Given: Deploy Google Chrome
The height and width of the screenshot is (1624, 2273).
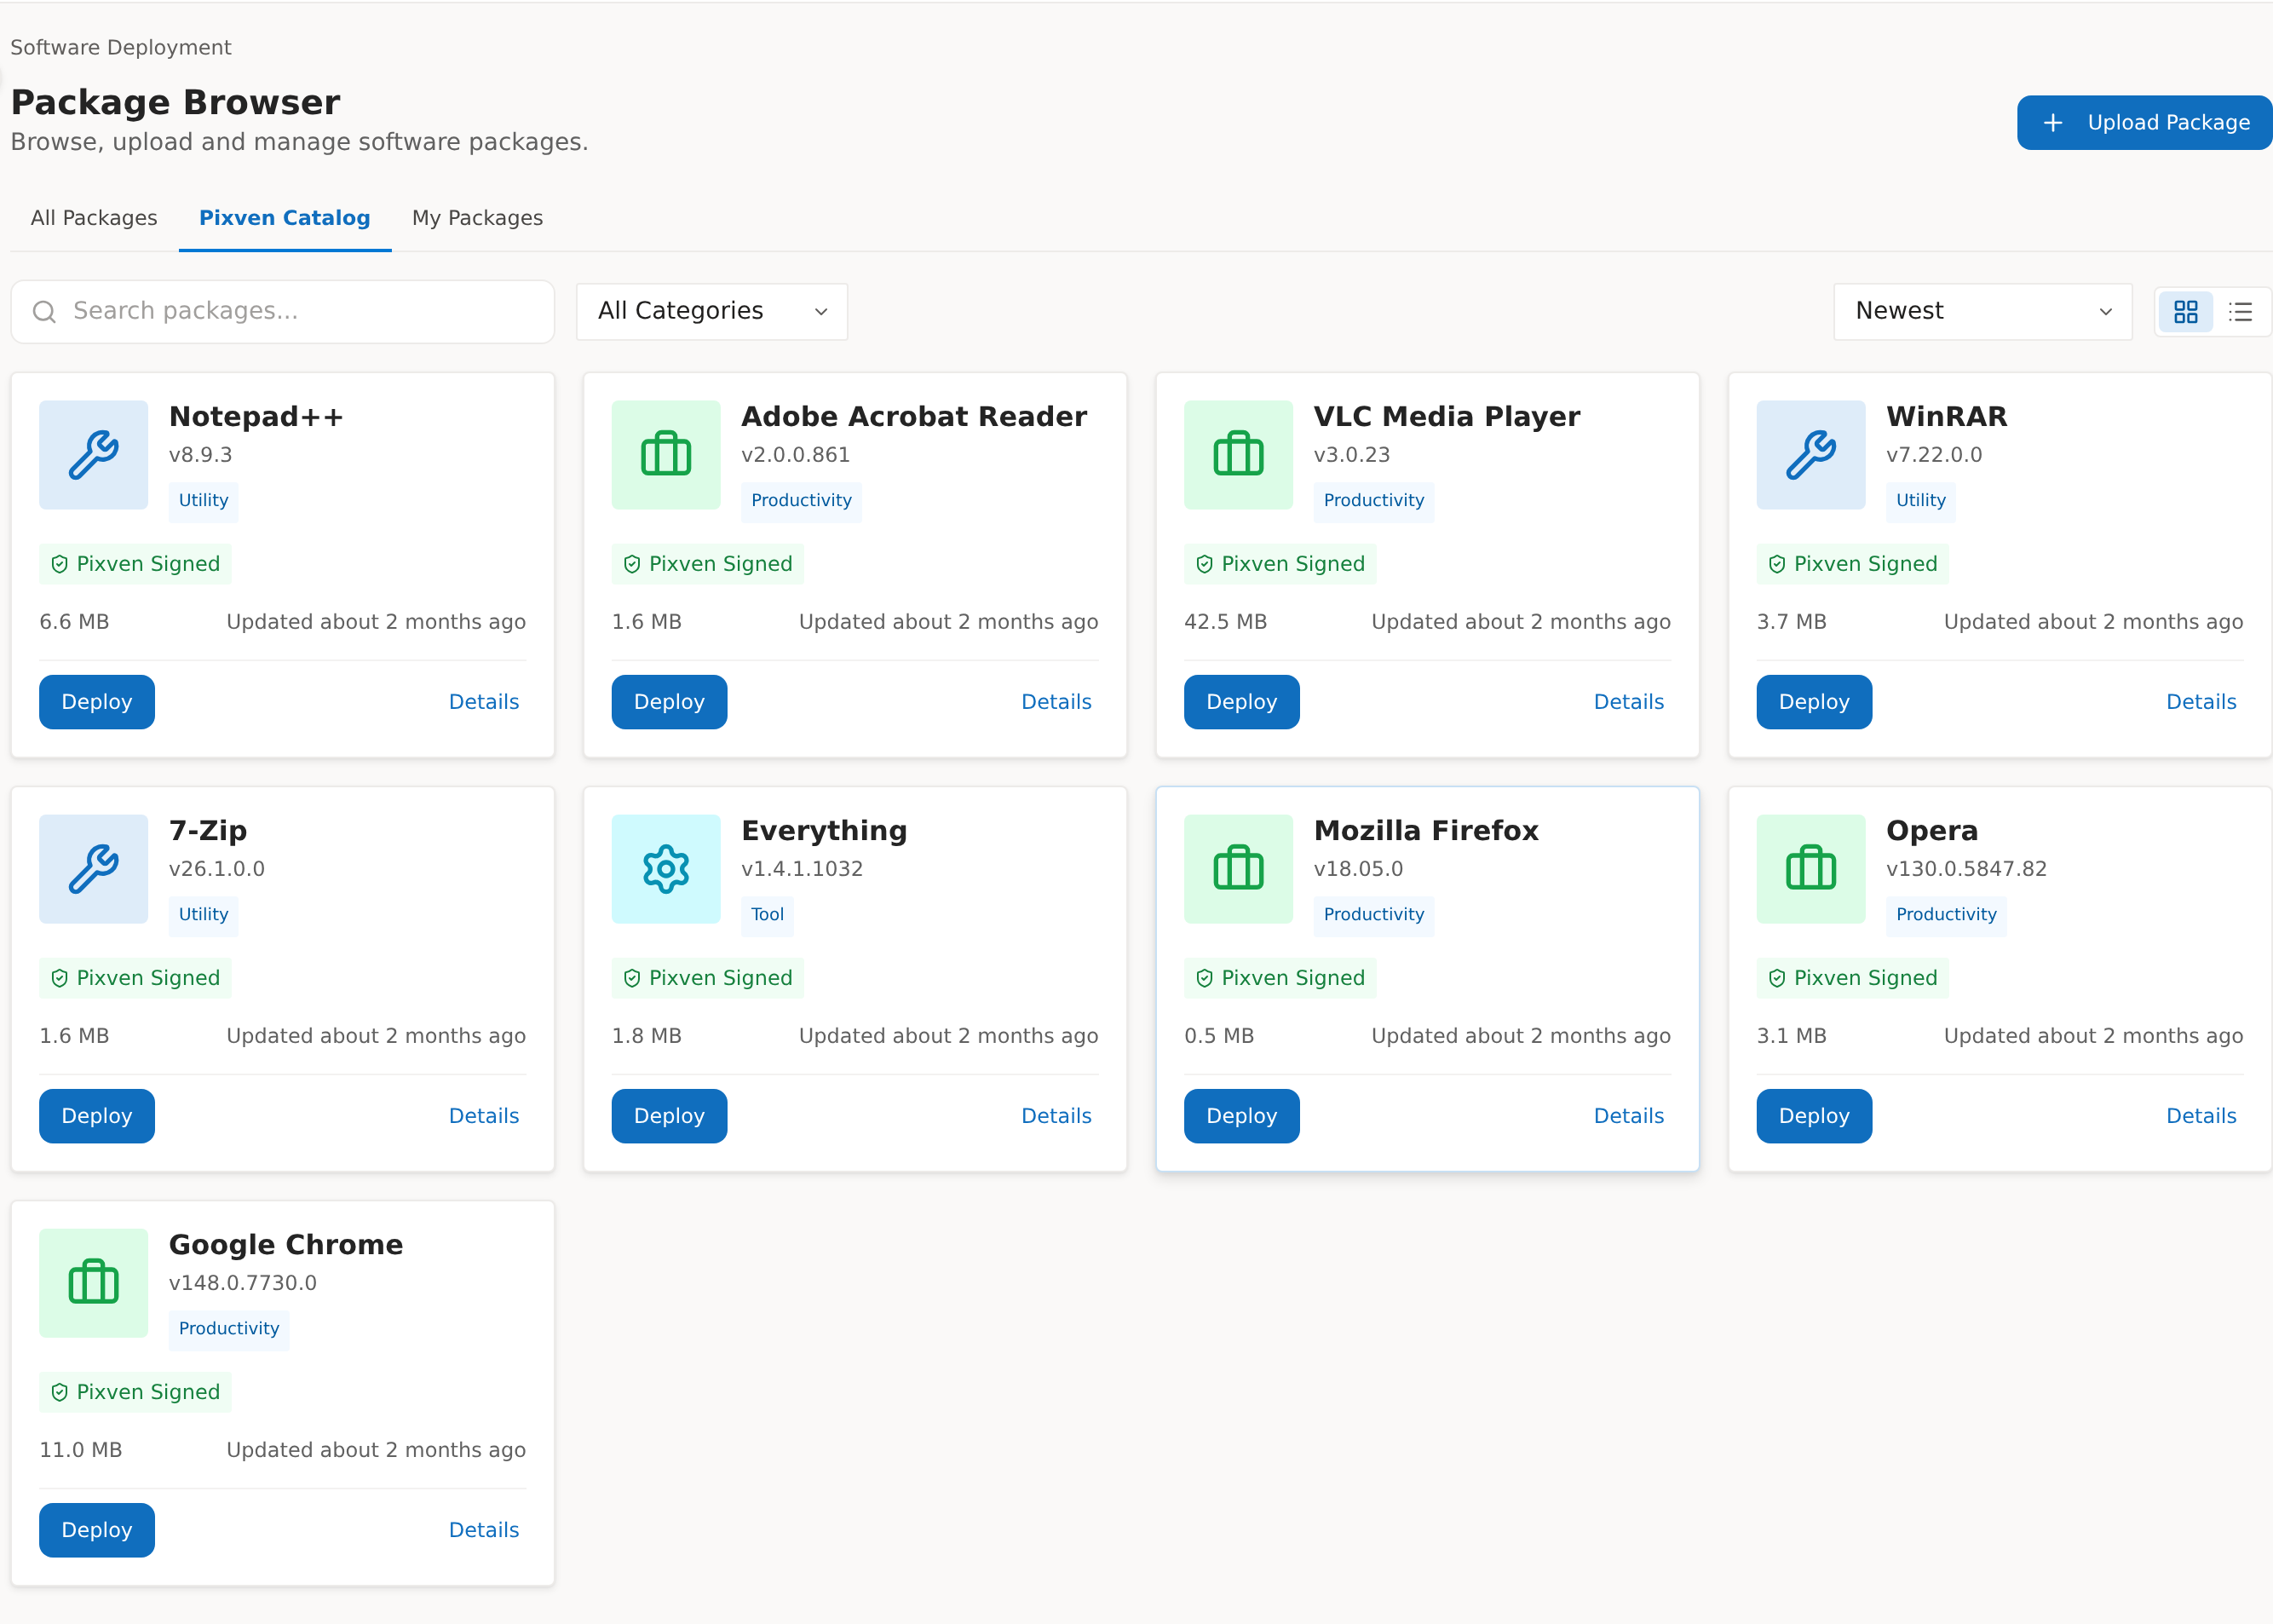Looking at the screenshot, I should point(97,1530).
